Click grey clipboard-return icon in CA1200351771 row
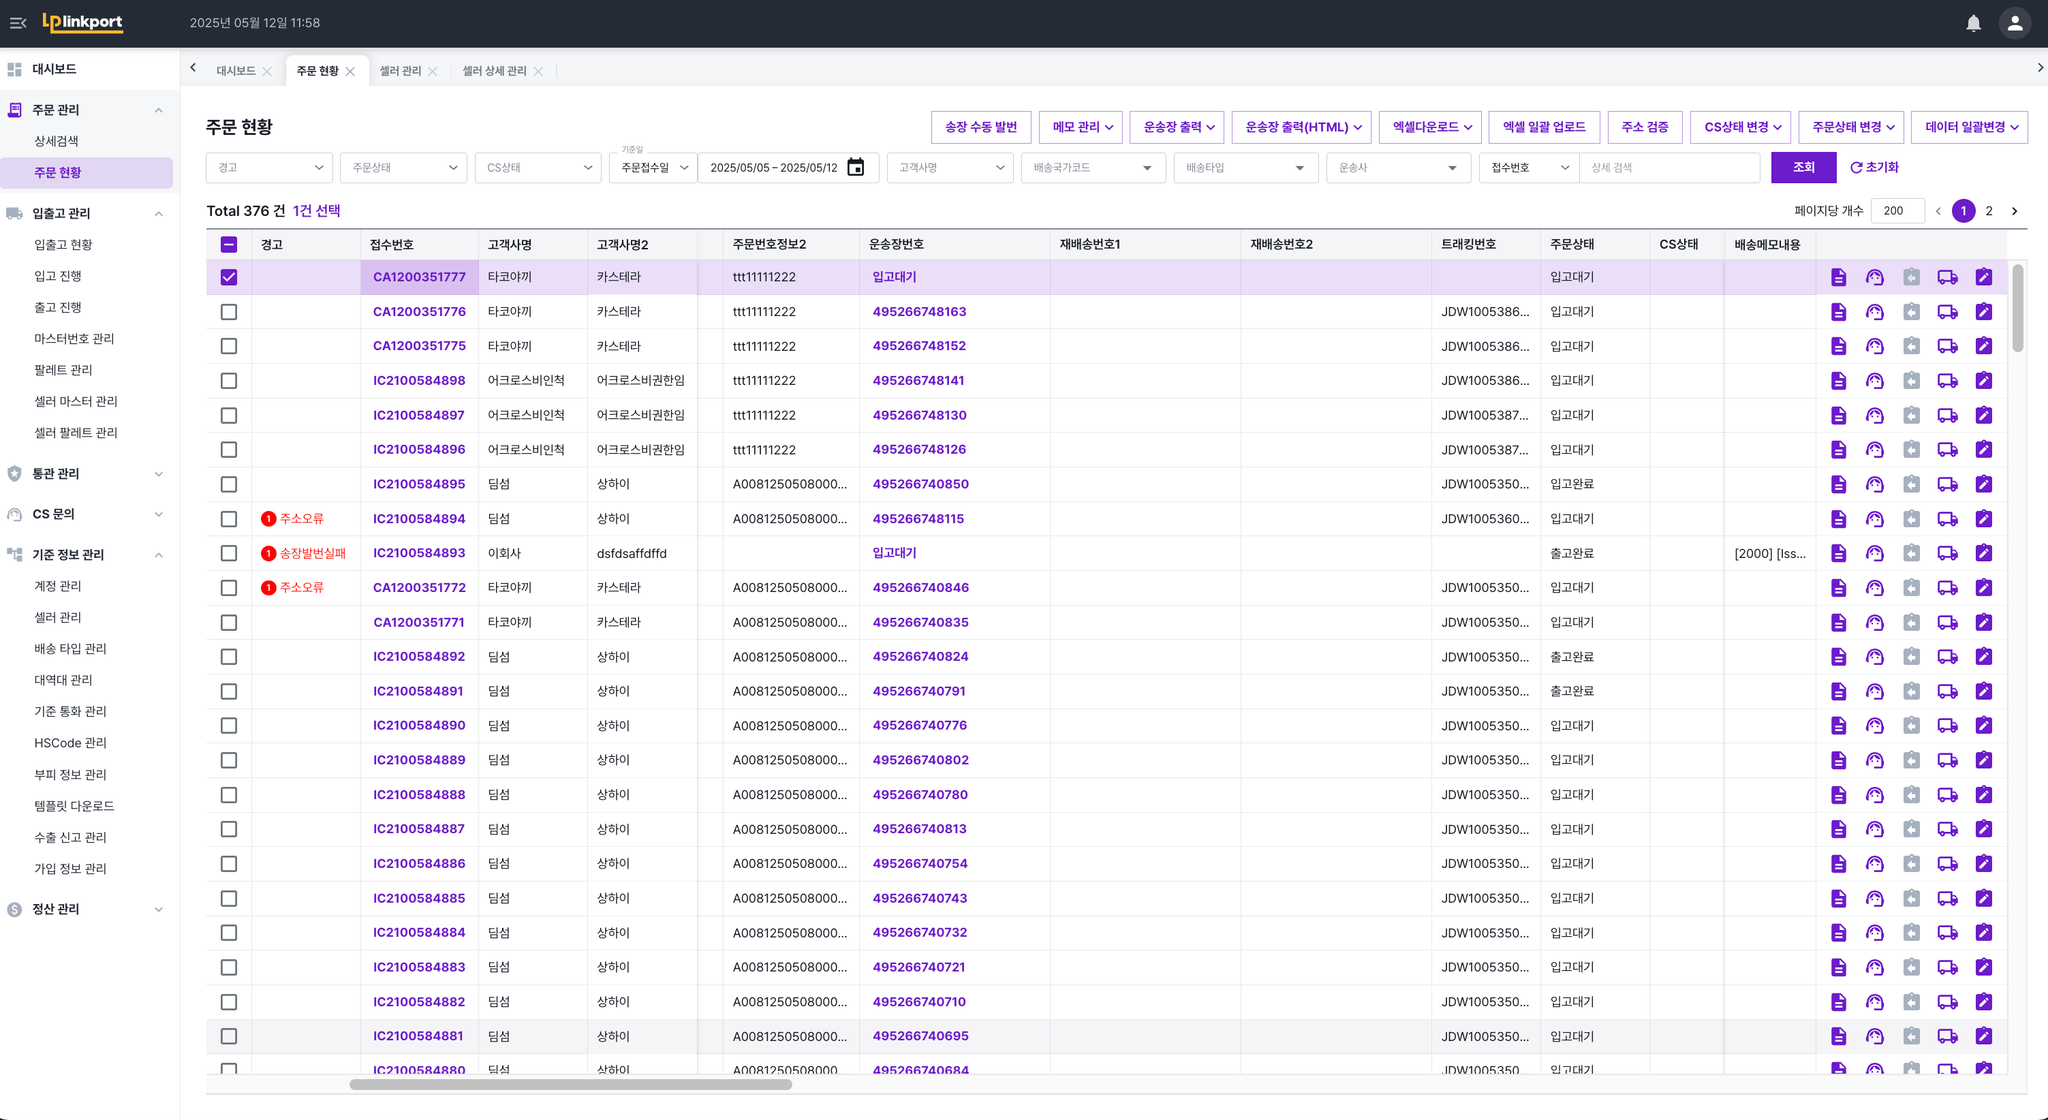The image size is (2048, 1120). 1911,622
